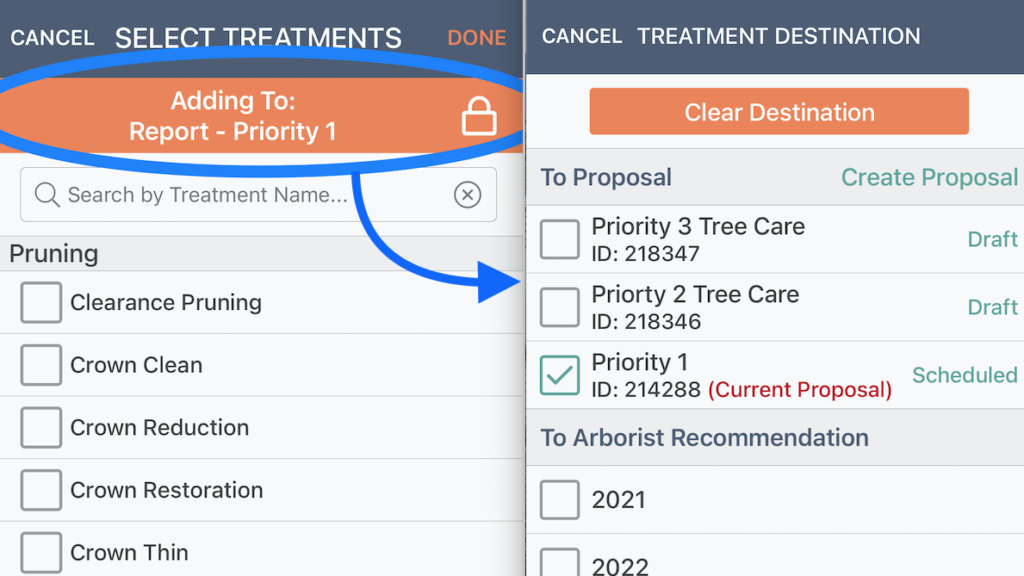Focus the Search by Treatment Name field
Viewport: 1024px width, 576px height.
click(x=259, y=195)
